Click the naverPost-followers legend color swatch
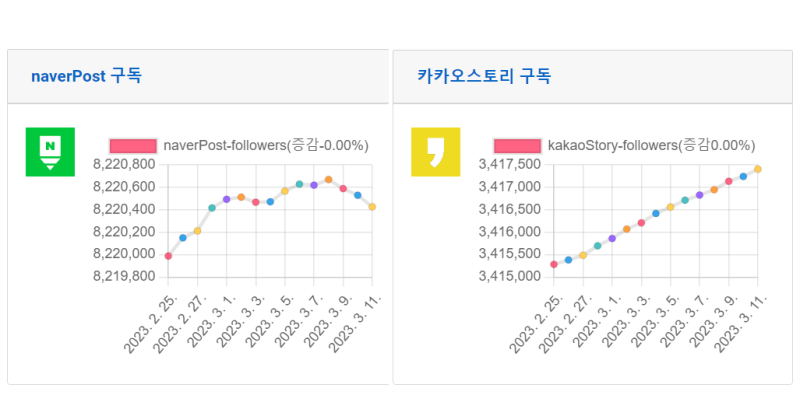The width and height of the screenshot is (800, 409). (133, 146)
